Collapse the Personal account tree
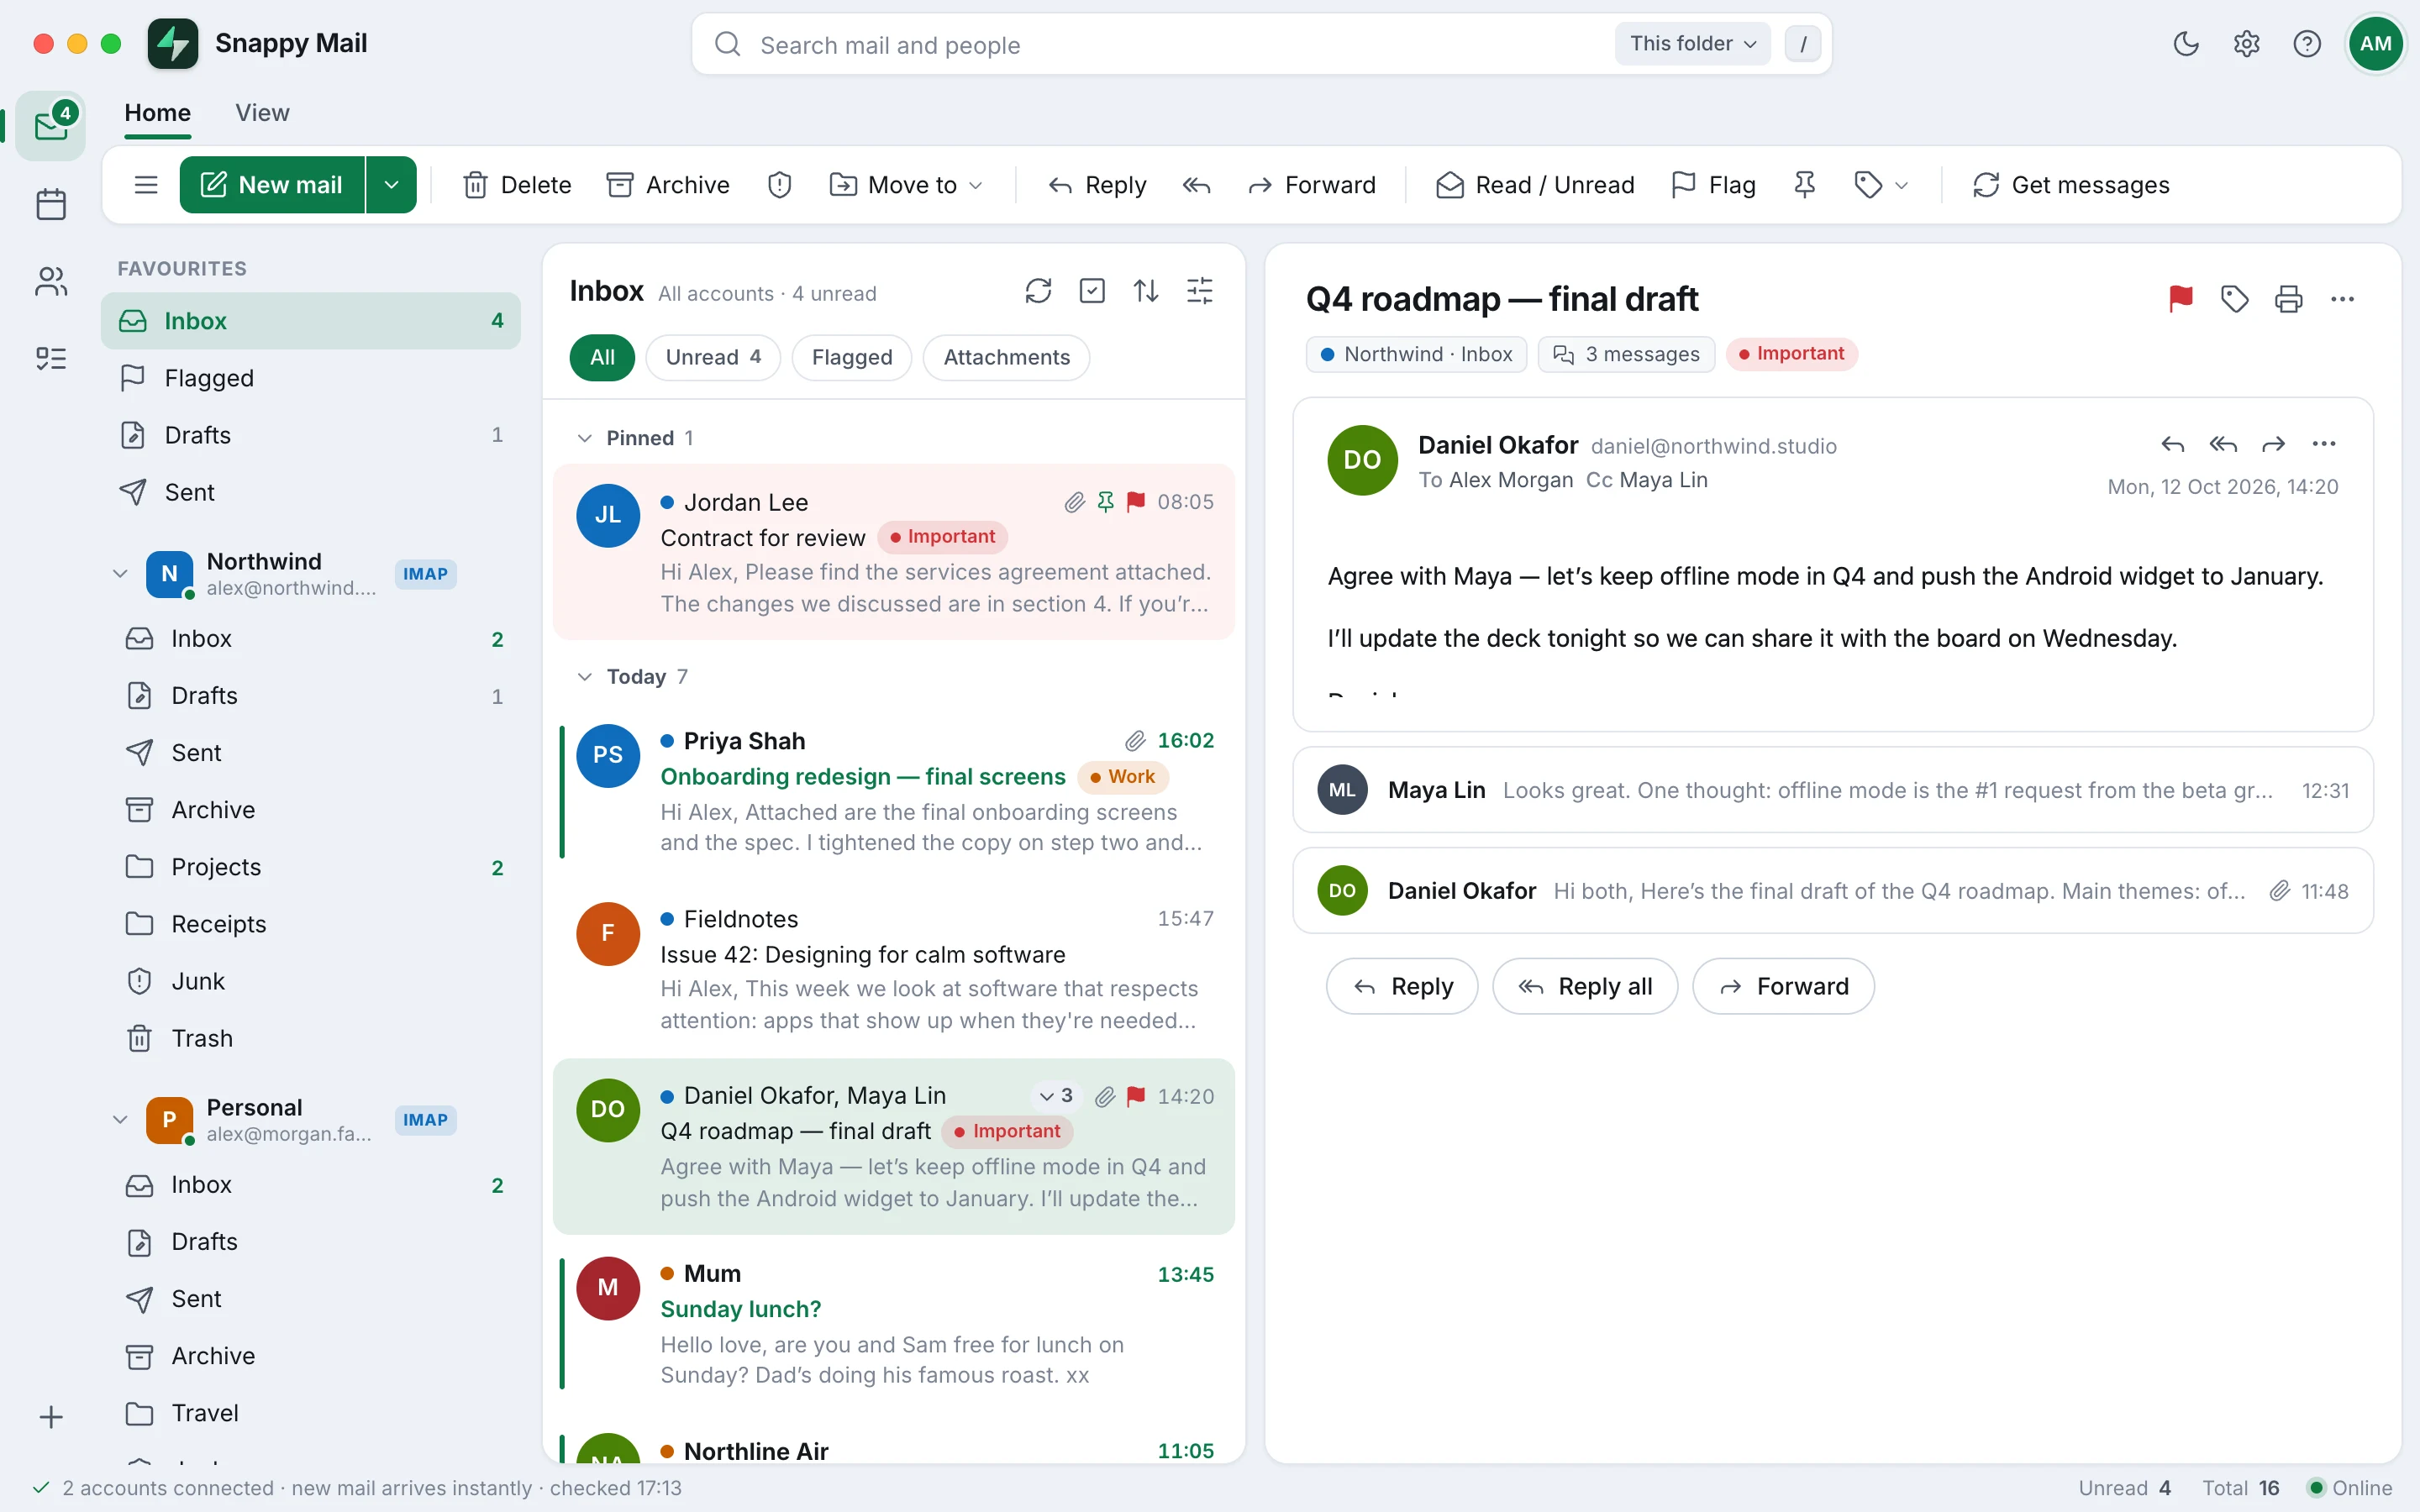2420x1512 pixels. pyautogui.click(x=120, y=1120)
